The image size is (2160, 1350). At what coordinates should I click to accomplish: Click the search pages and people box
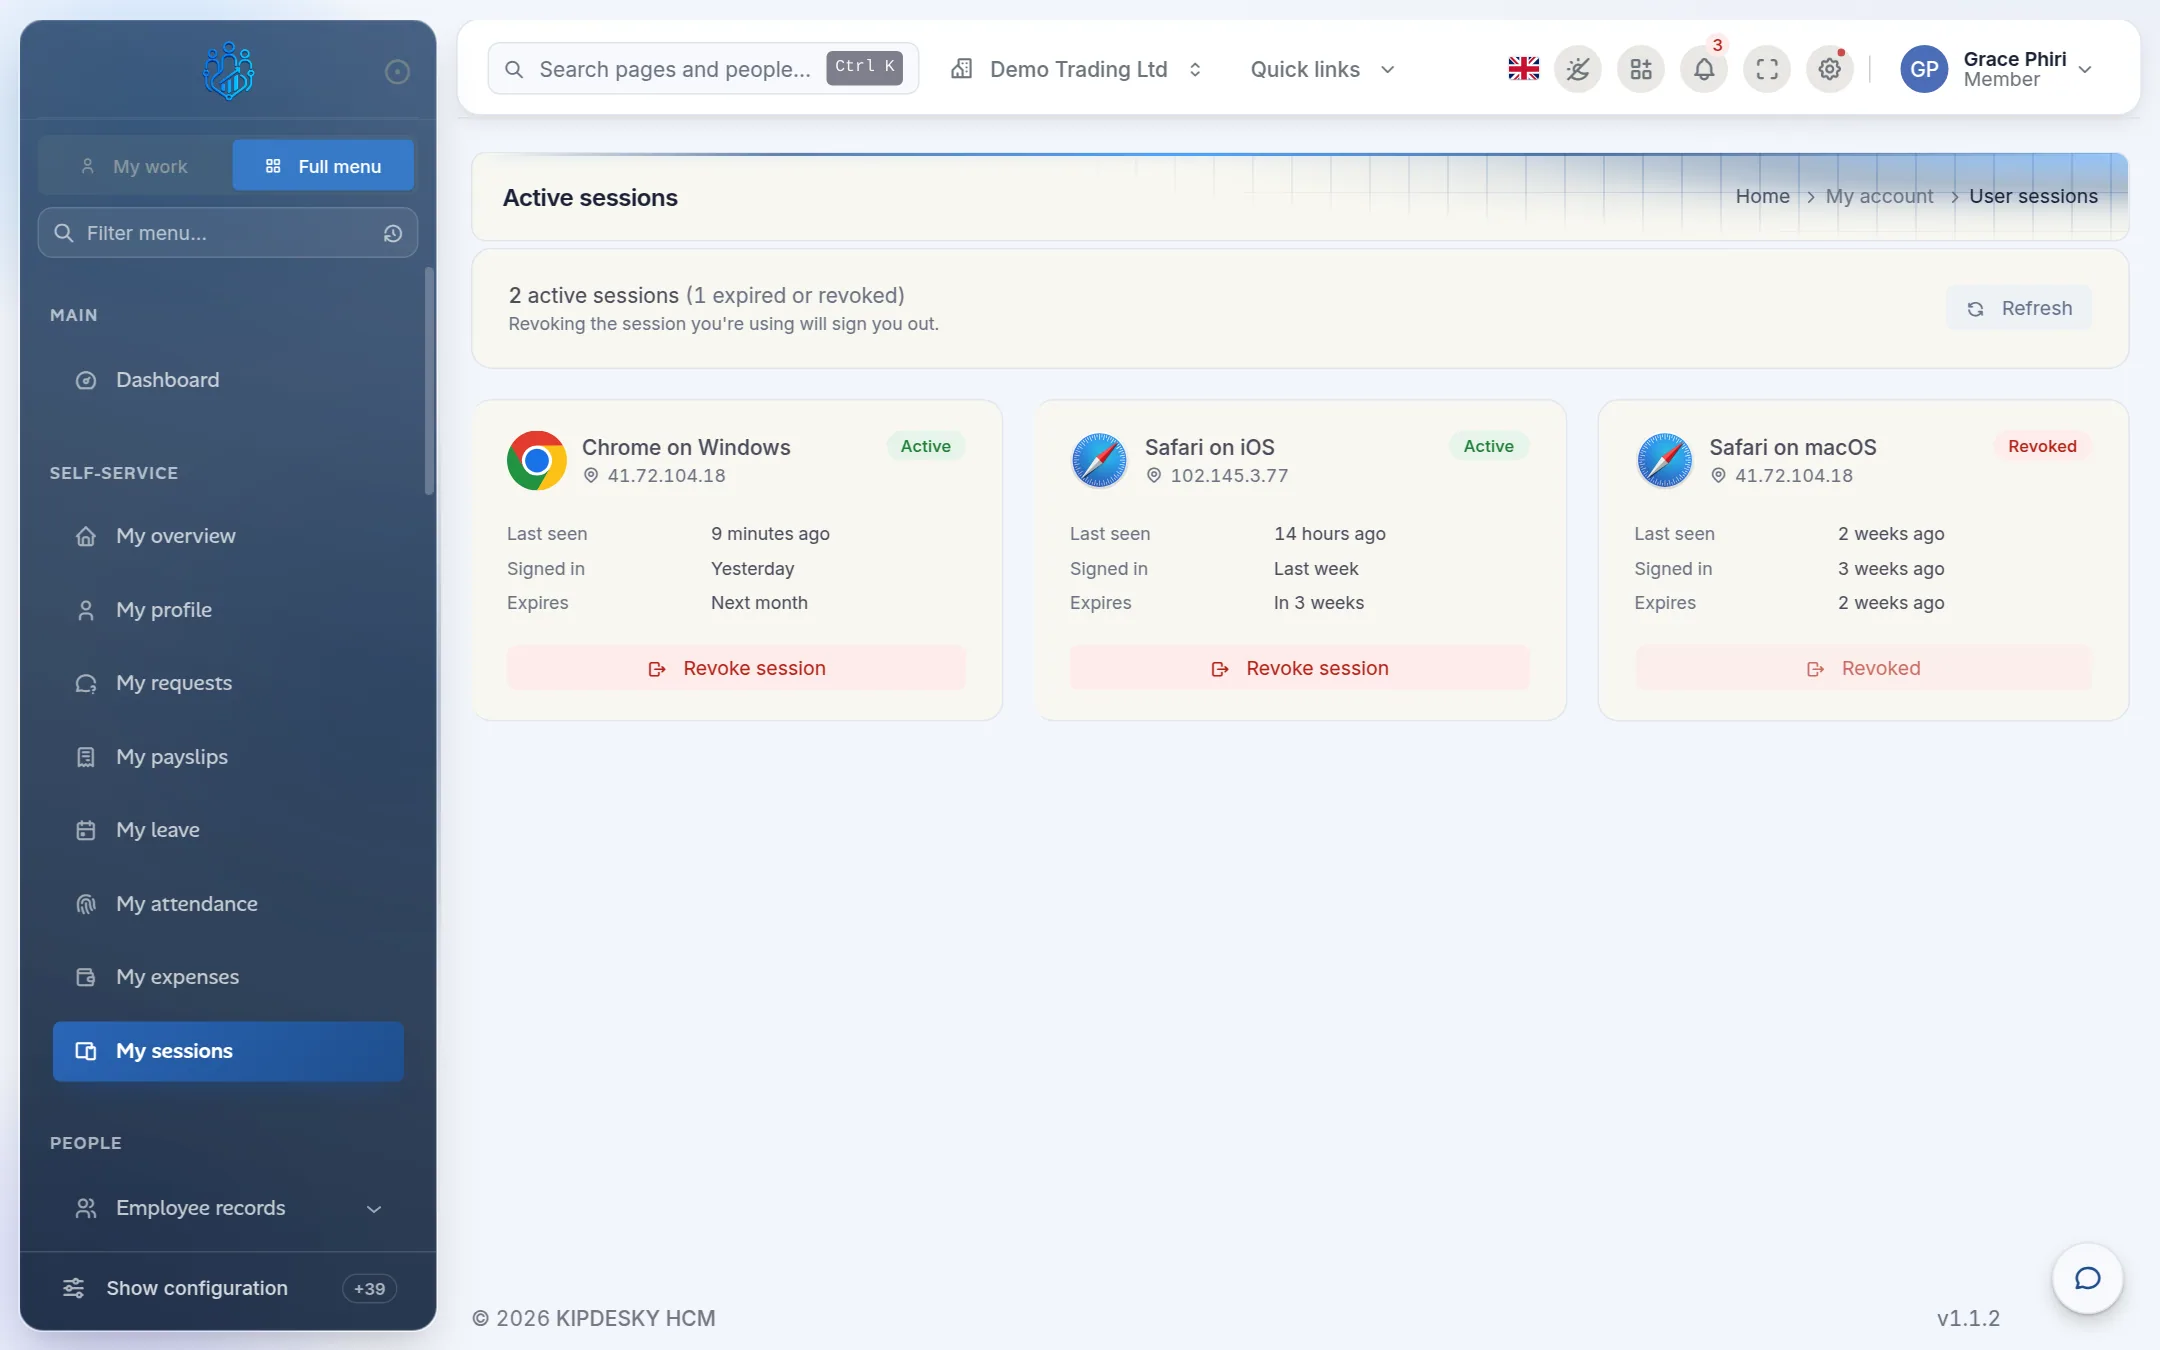point(703,69)
